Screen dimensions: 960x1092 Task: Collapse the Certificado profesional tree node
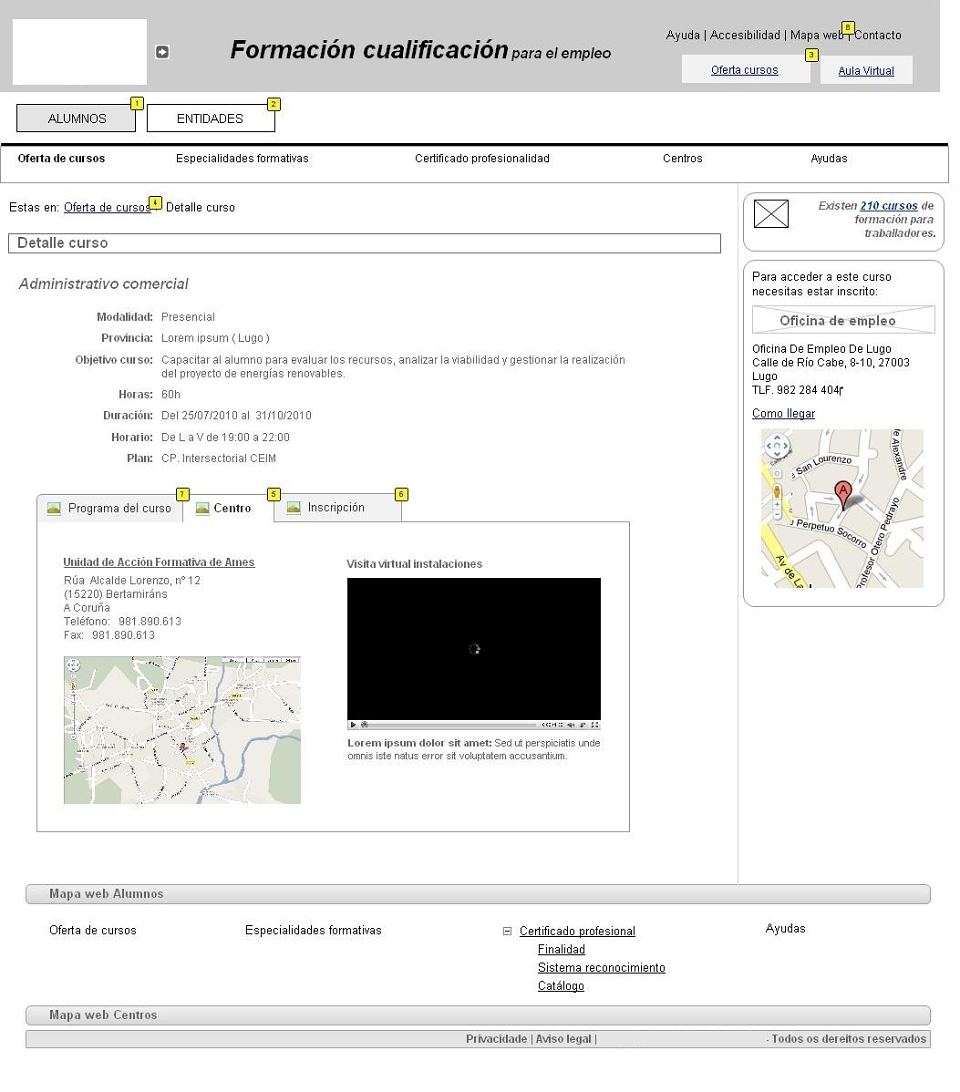tap(507, 931)
